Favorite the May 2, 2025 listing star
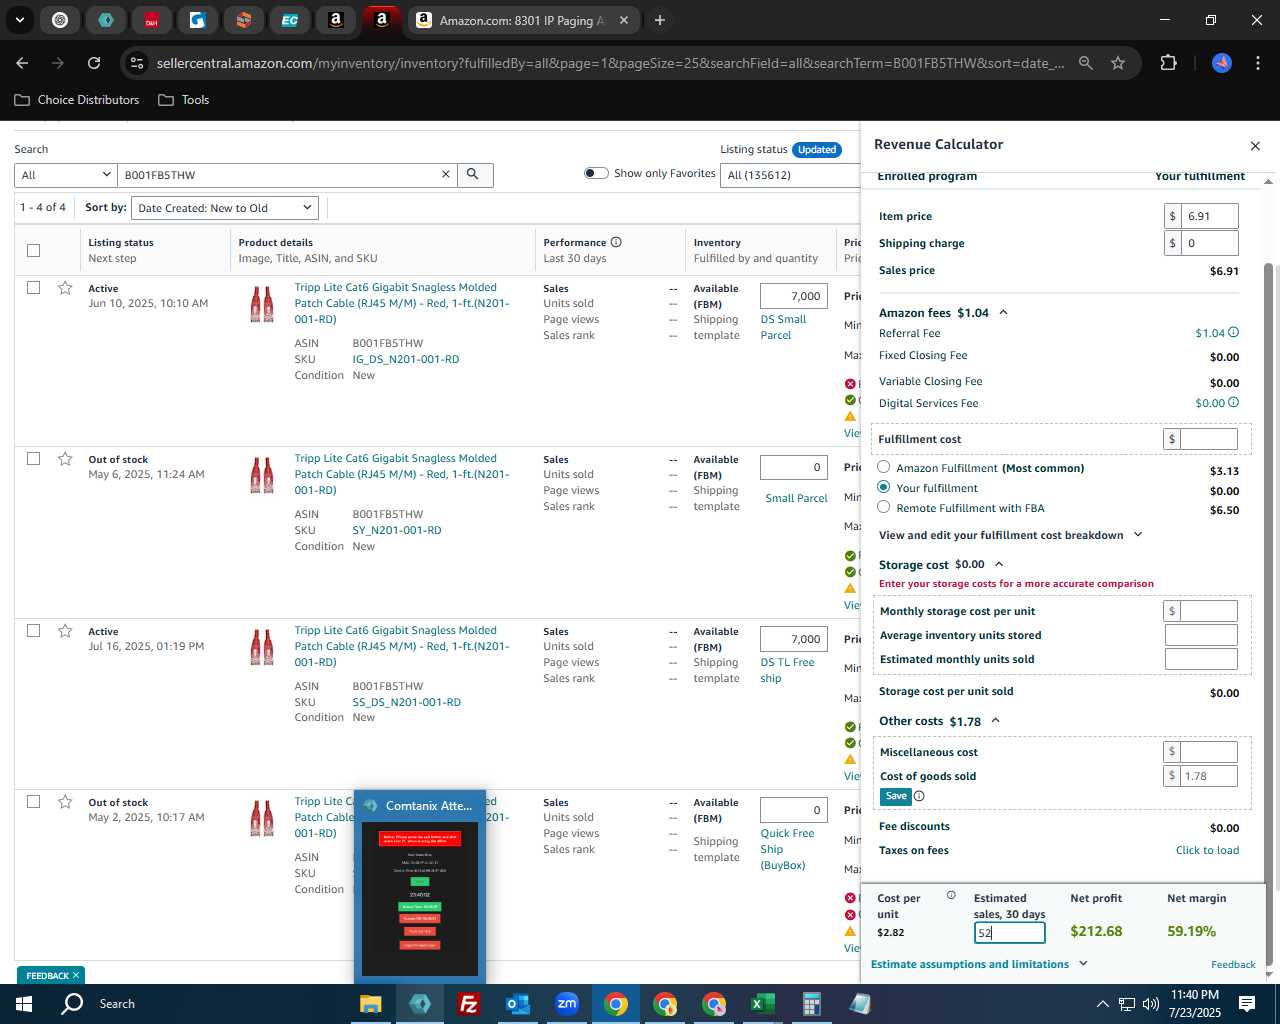Screen dimensions: 1280x1024 (65, 802)
